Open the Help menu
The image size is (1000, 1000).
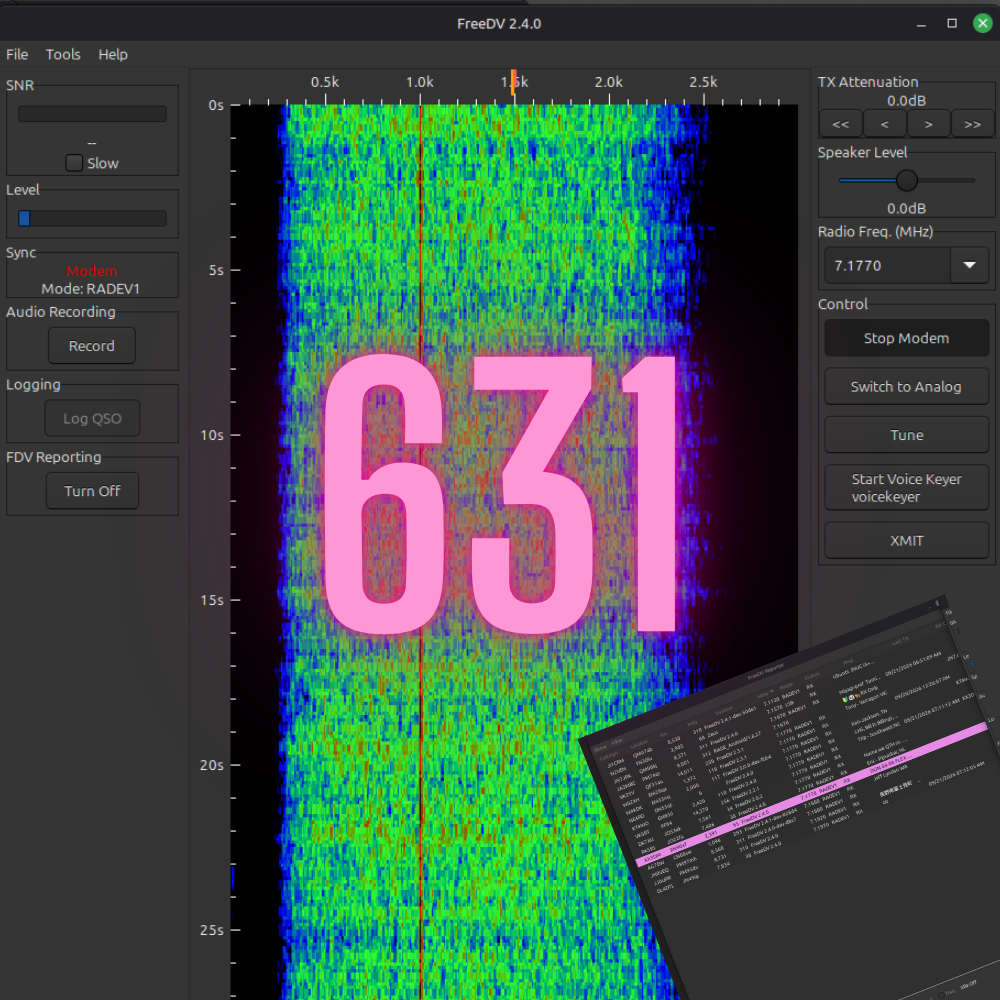pos(113,54)
